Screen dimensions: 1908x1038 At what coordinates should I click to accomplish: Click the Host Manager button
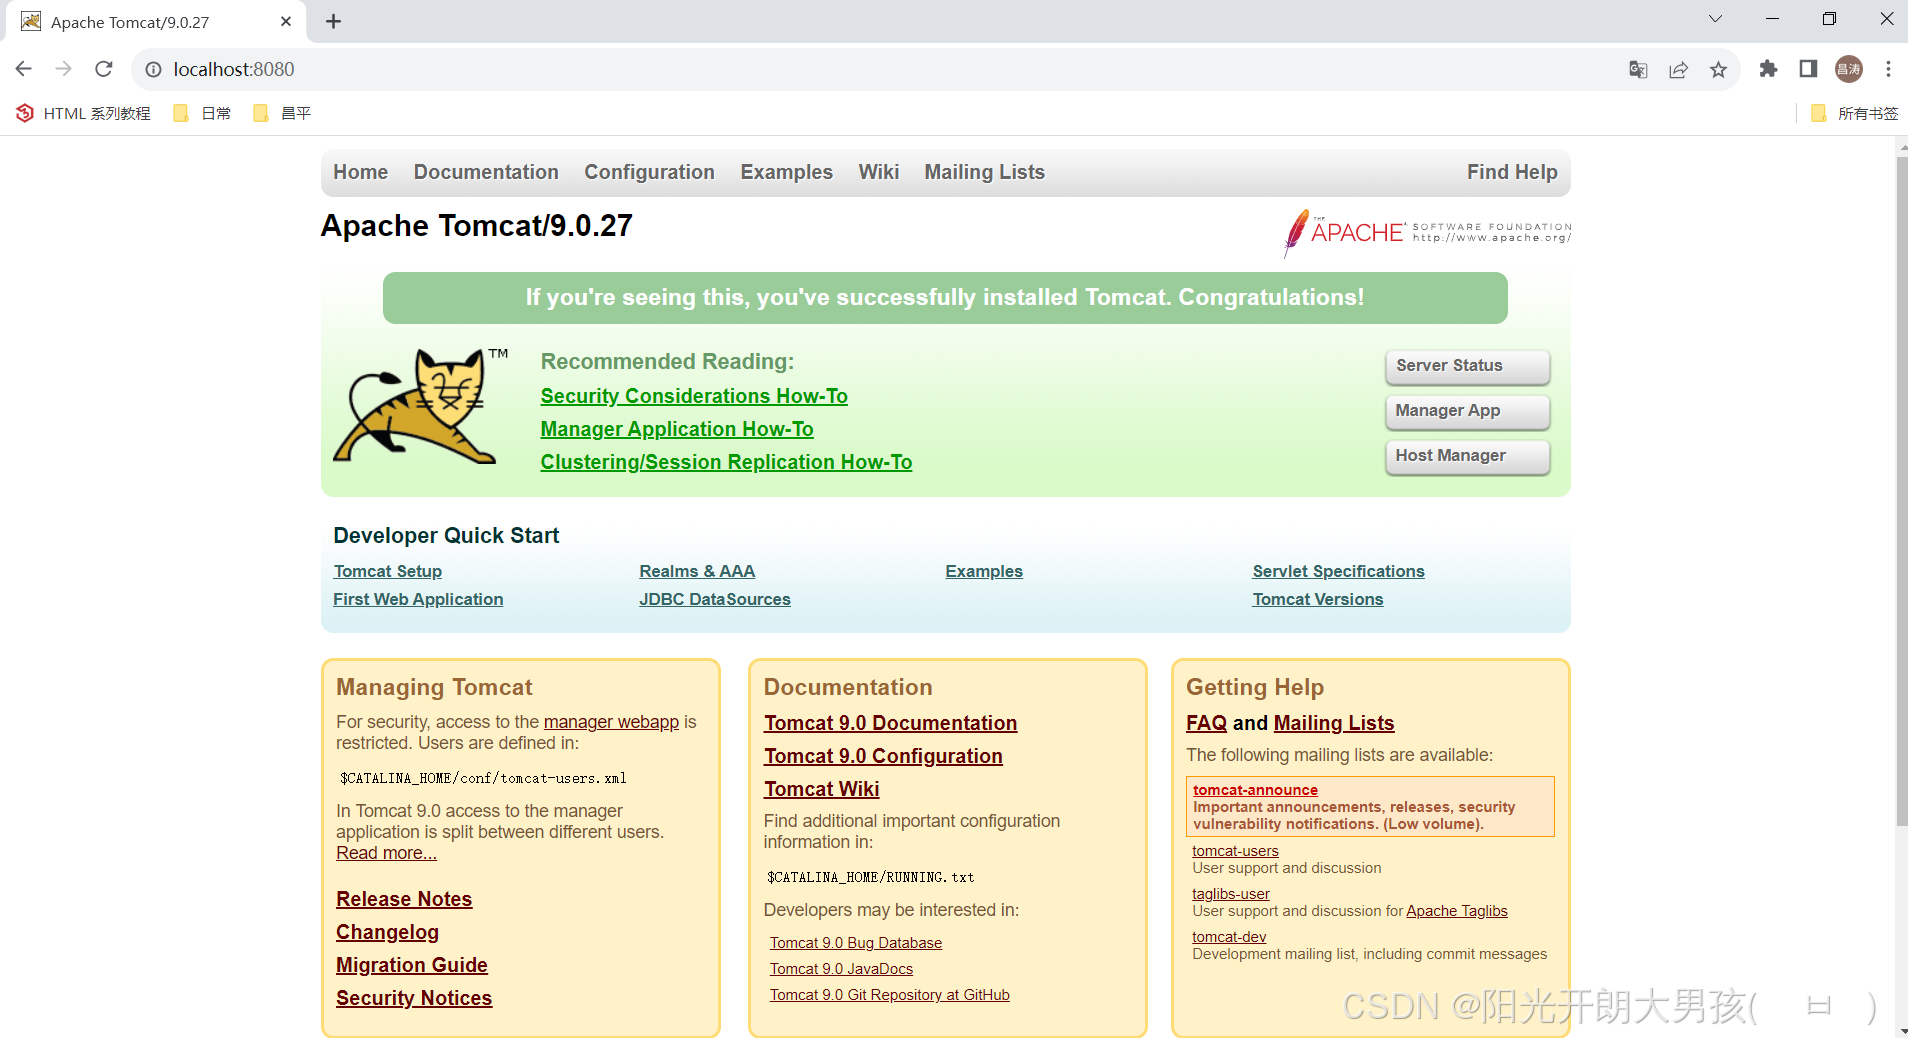[1467, 456]
